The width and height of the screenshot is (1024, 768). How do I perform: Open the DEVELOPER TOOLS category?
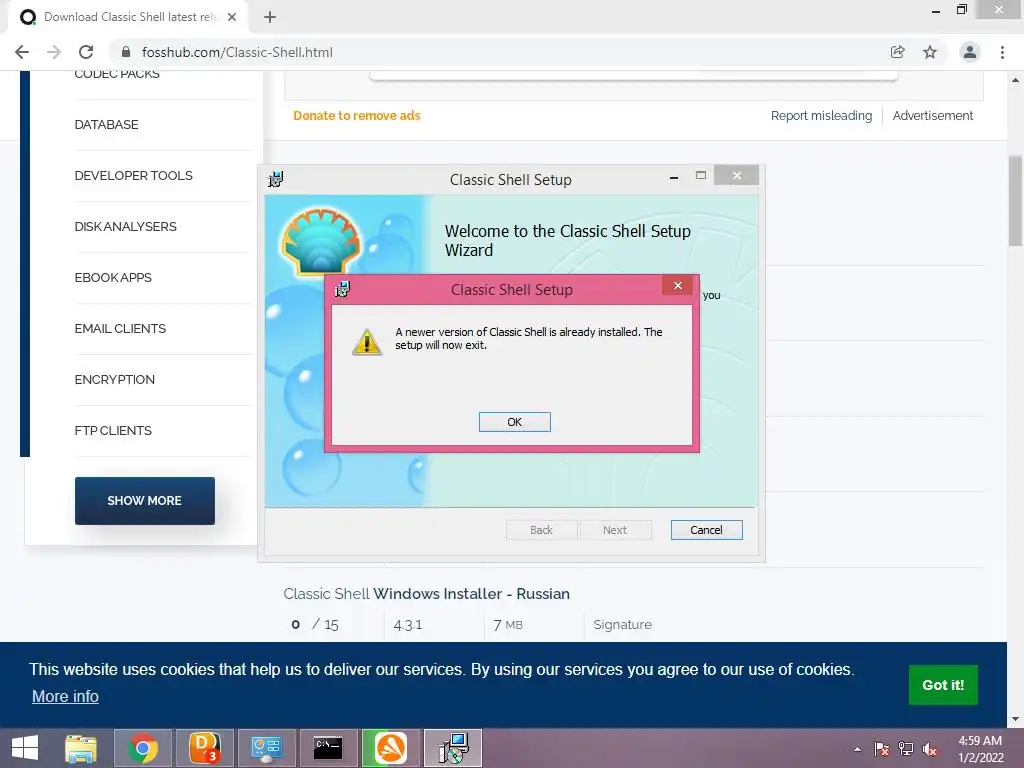click(133, 176)
